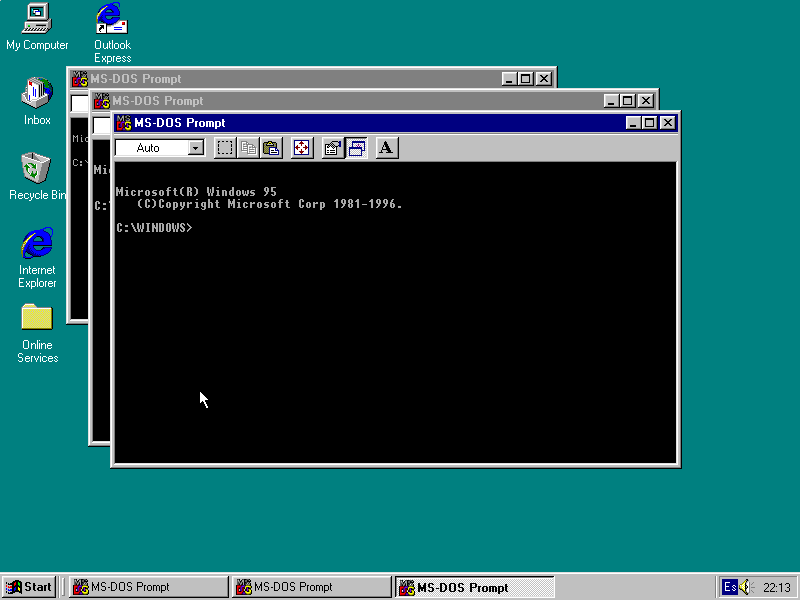
Task: Click the 22:13 clock in the tray
Action: click(777, 588)
